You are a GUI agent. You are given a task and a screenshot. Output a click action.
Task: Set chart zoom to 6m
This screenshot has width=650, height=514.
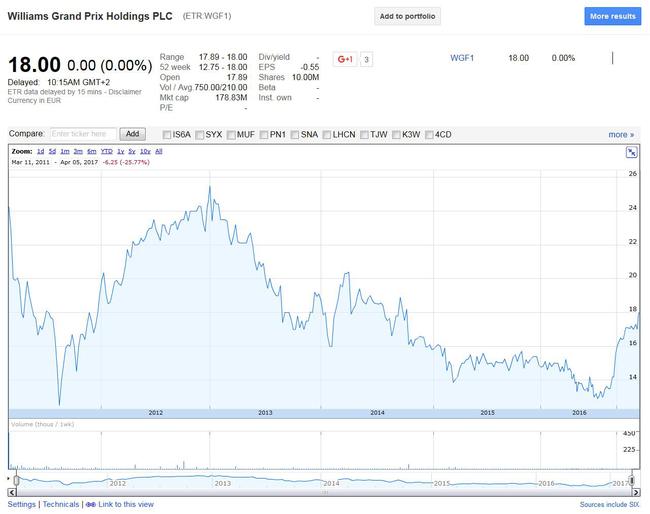[x=92, y=151]
